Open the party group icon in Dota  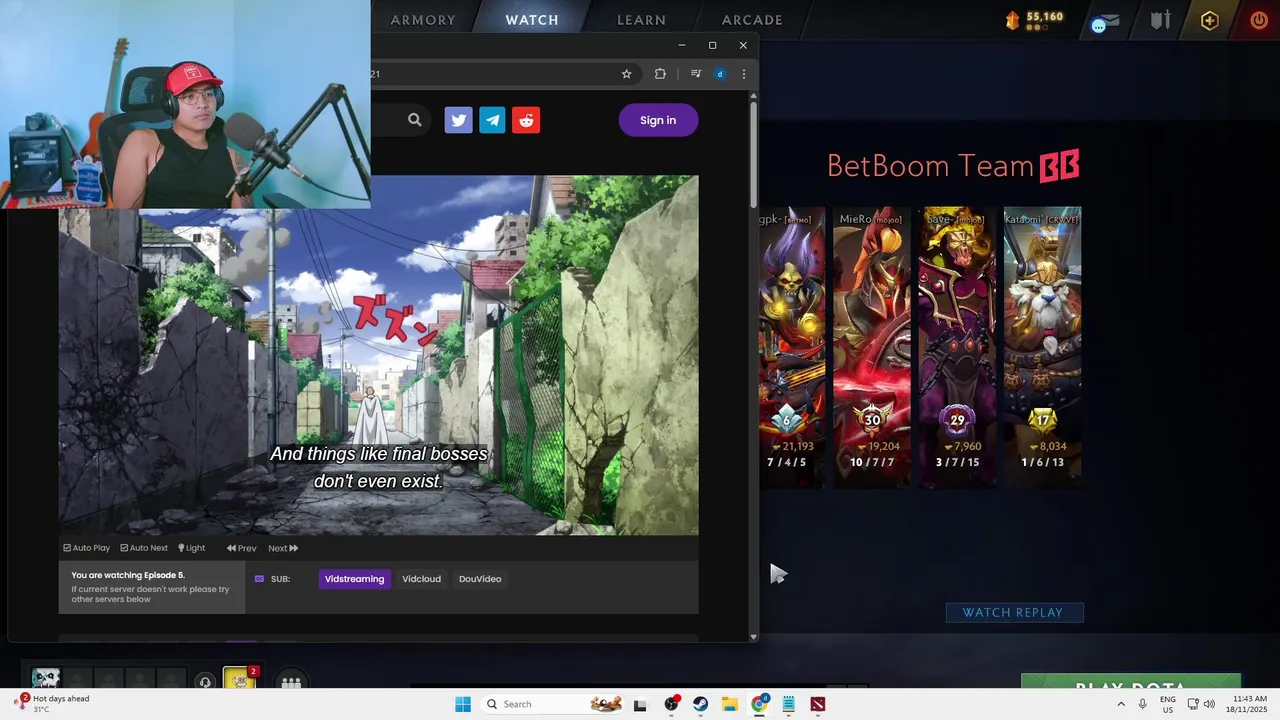291,682
